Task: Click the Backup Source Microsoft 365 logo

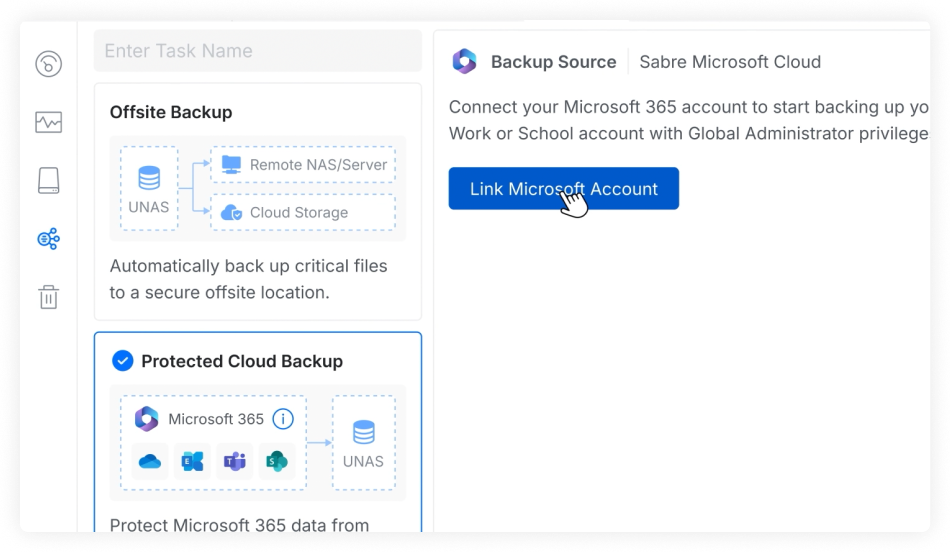Action: click(464, 62)
